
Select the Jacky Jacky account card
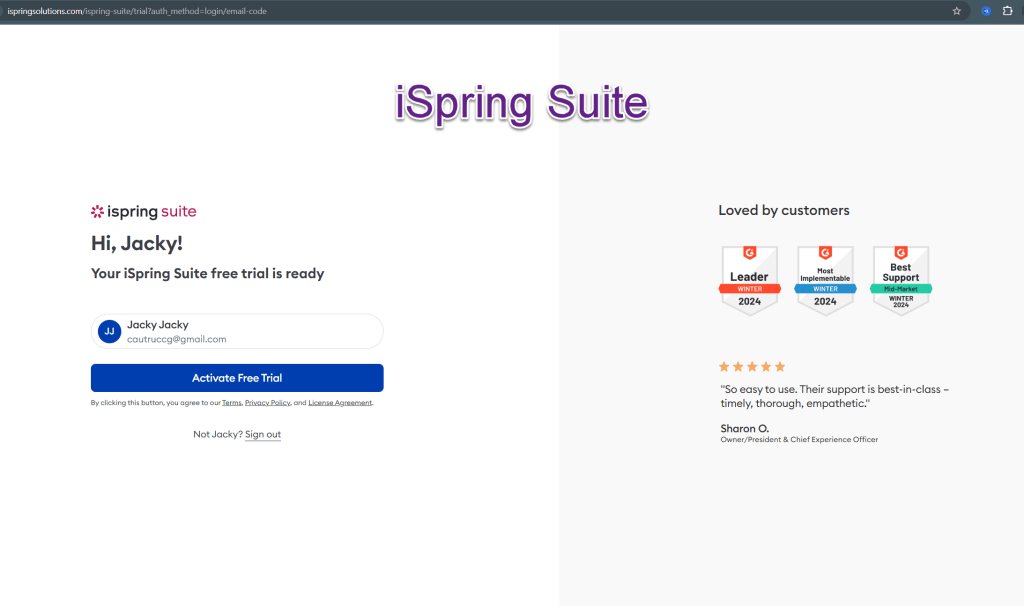(x=237, y=331)
